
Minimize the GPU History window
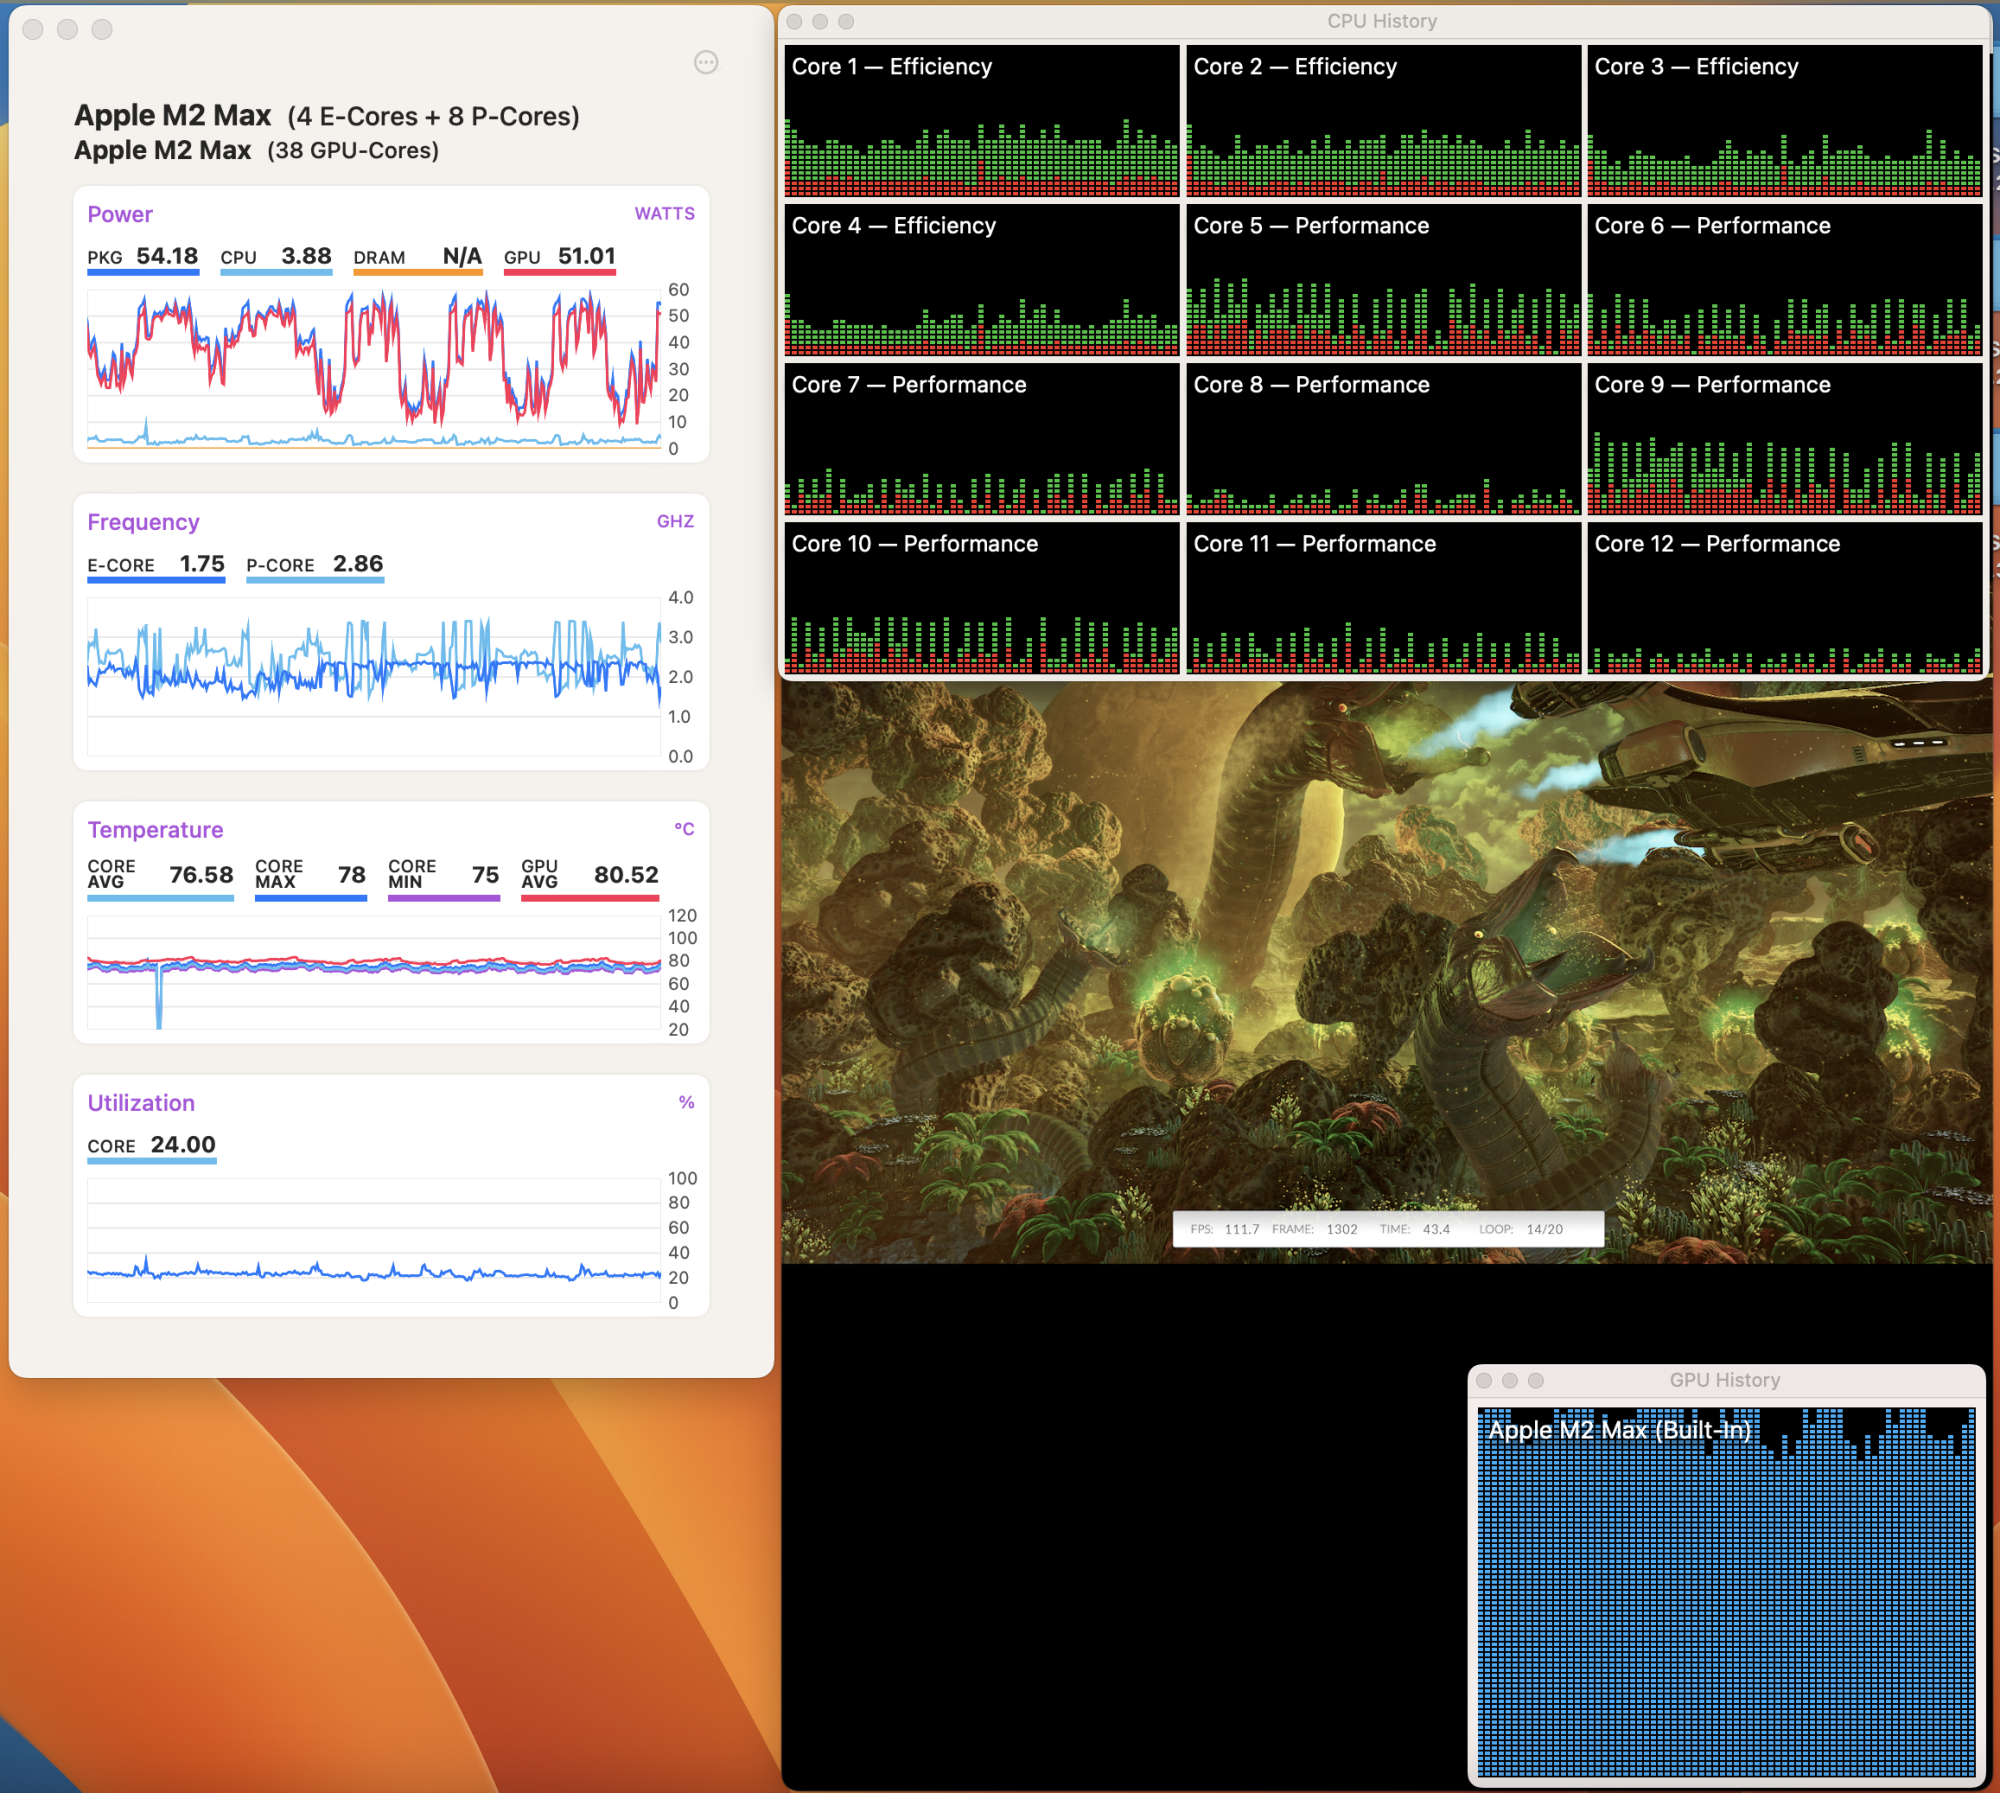click(1510, 1380)
